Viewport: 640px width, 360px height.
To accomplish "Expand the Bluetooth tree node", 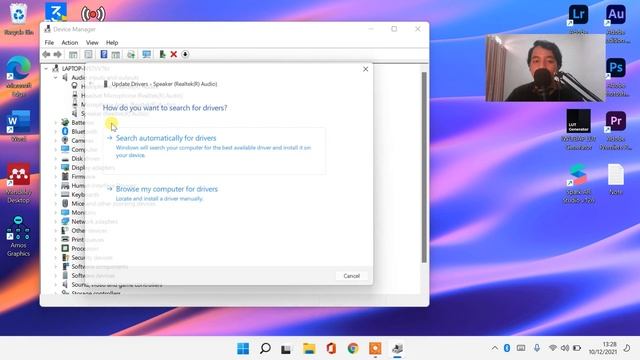I will 56,131.
